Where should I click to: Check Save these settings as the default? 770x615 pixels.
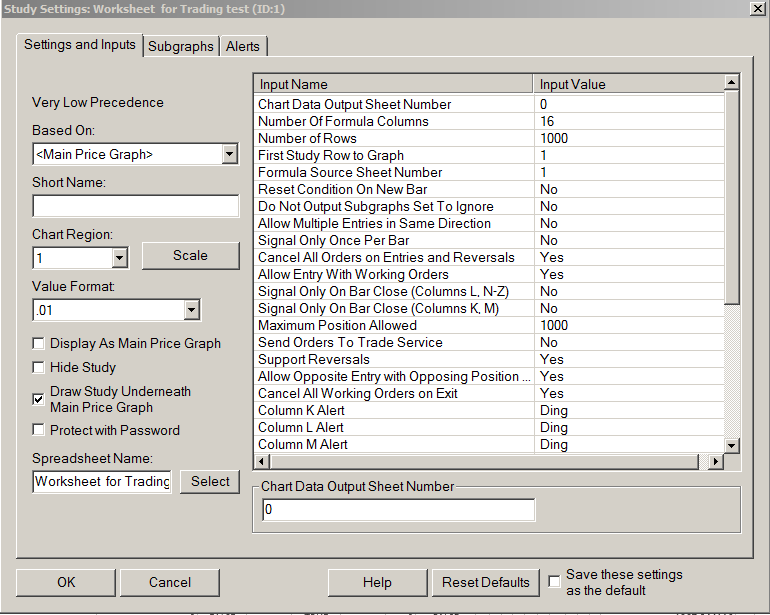tap(555, 581)
